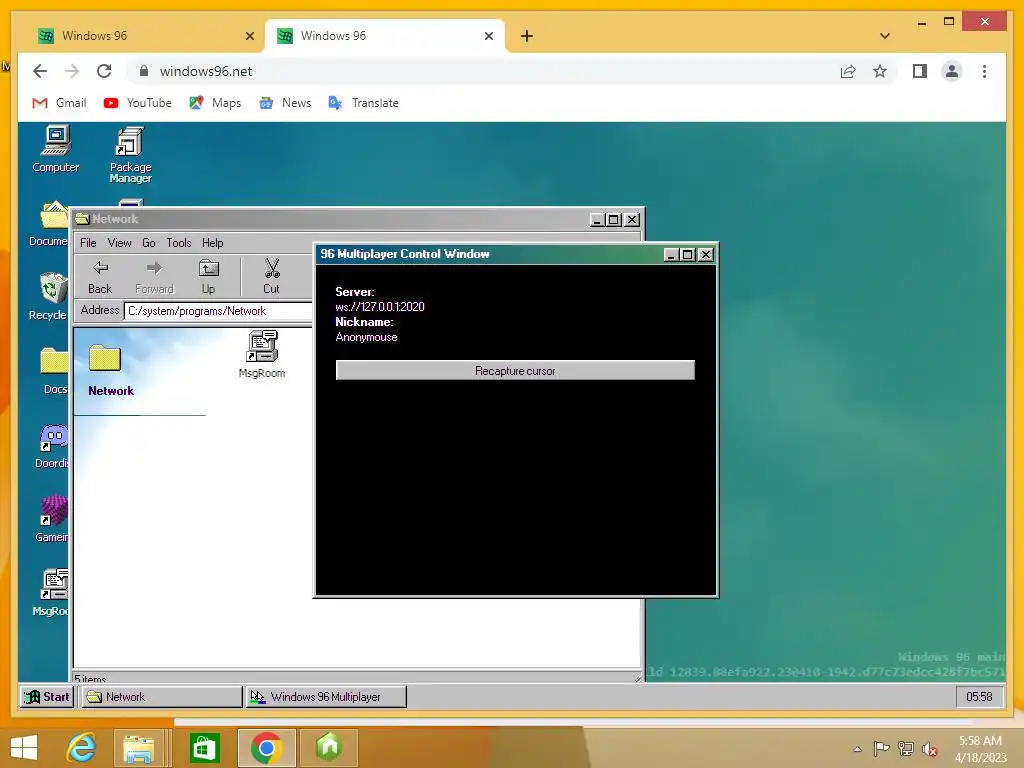Reload the windows96.net page
Image resolution: width=1024 pixels, height=768 pixels.
tap(104, 71)
